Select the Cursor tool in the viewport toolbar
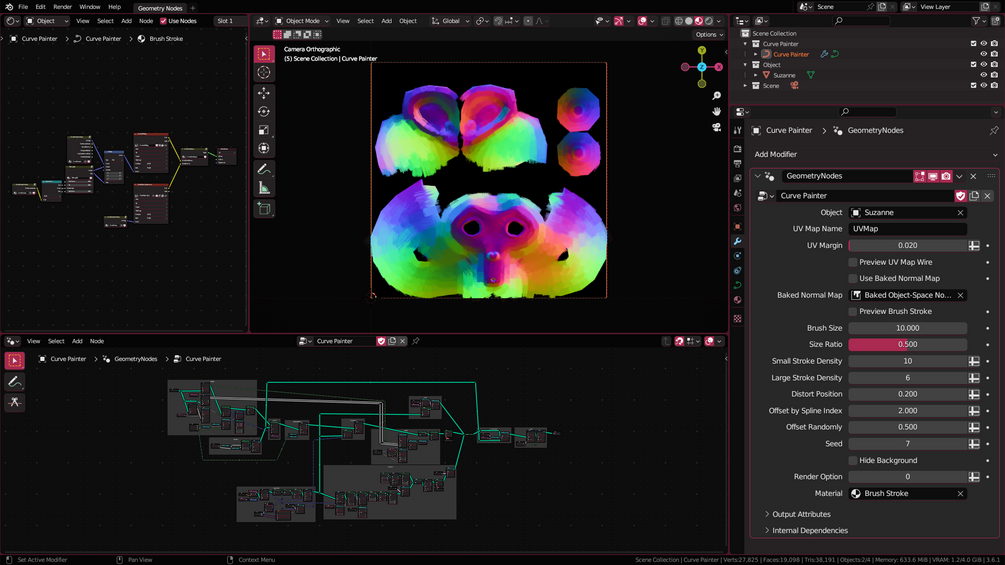Image resolution: width=1005 pixels, height=565 pixels. click(x=263, y=72)
